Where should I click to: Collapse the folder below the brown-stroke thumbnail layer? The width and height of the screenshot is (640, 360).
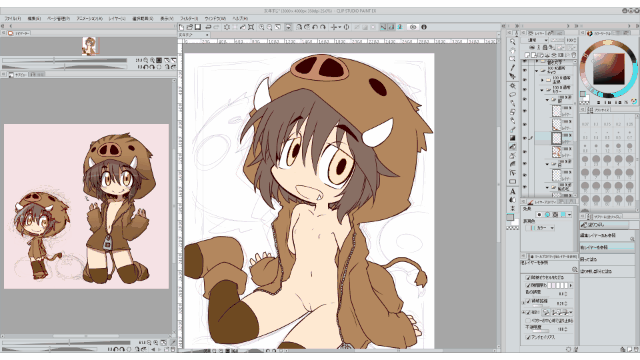coord(547,164)
